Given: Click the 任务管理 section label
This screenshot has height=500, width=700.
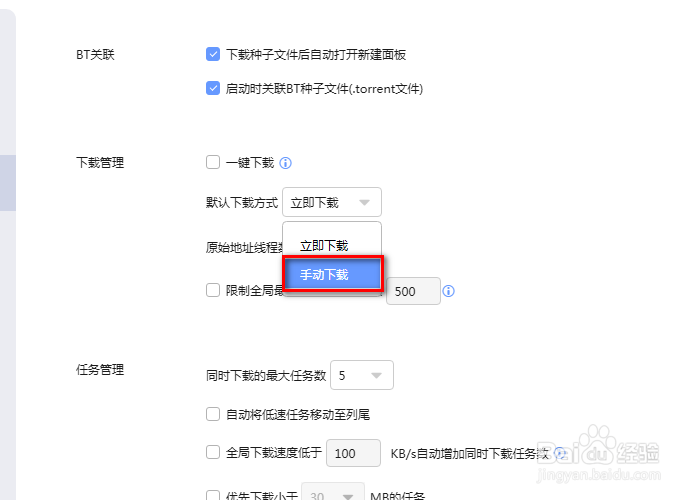Looking at the screenshot, I should (x=100, y=370).
